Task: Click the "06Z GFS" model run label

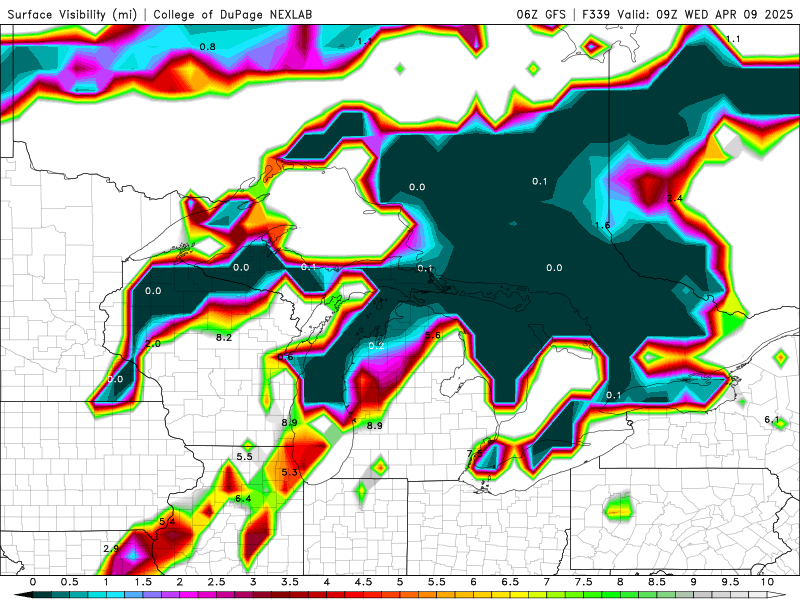Action: click(x=541, y=14)
